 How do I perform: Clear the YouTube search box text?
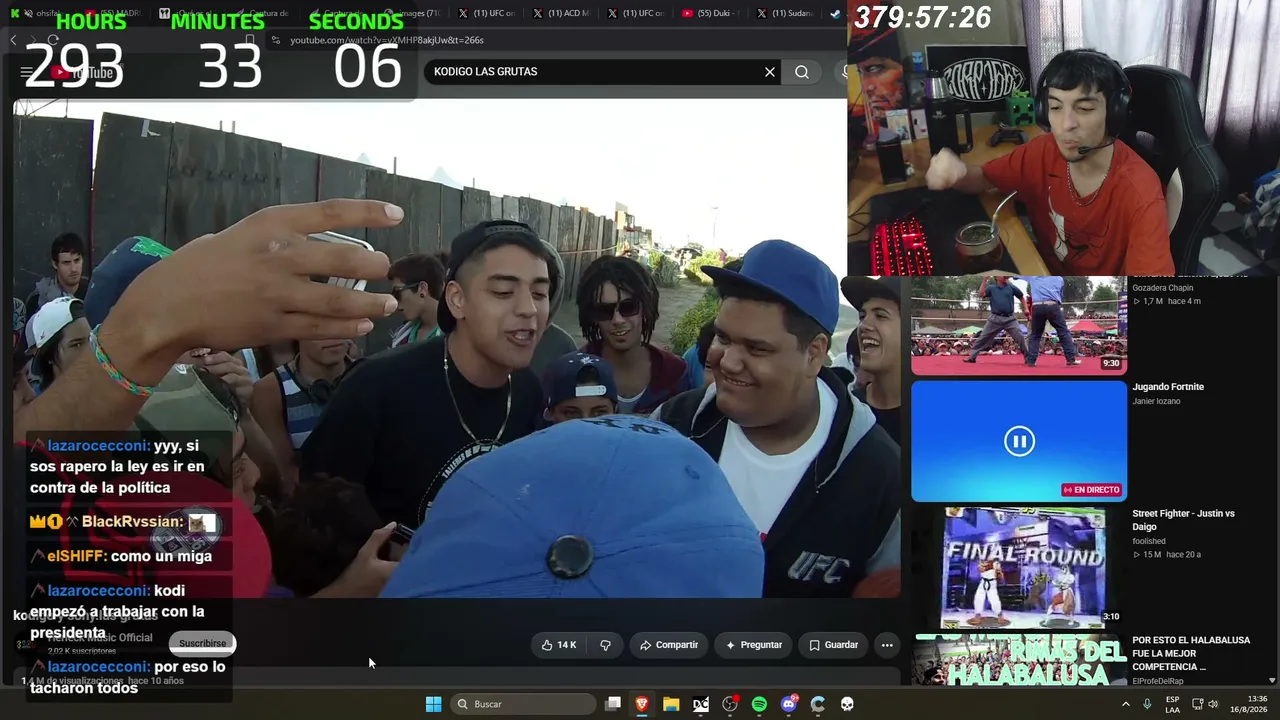pos(770,72)
